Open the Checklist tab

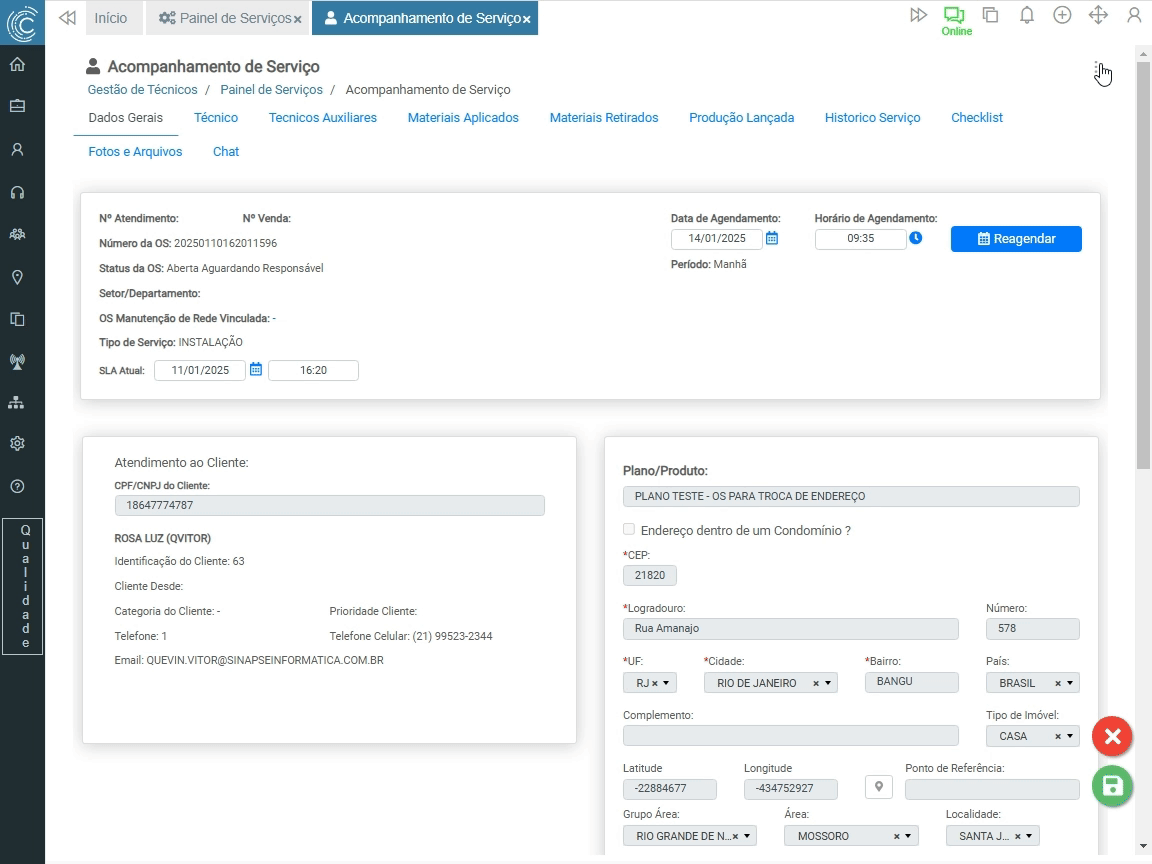[976, 118]
